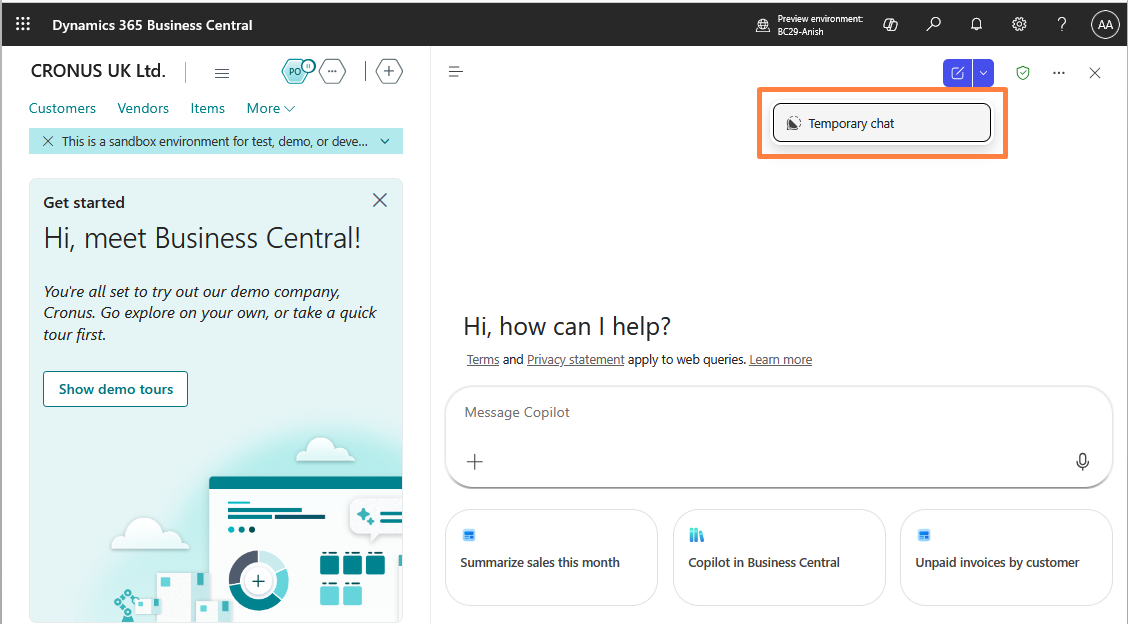Start a new chat with compose button
Image resolution: width=1128 pixels, height=624 pixels.
[x=958, y=73]
